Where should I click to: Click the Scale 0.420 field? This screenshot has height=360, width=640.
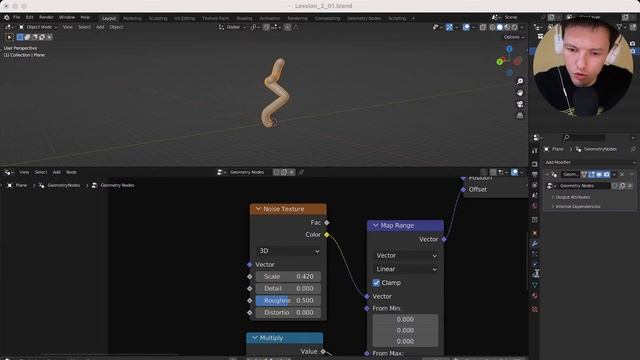[288, 276]
